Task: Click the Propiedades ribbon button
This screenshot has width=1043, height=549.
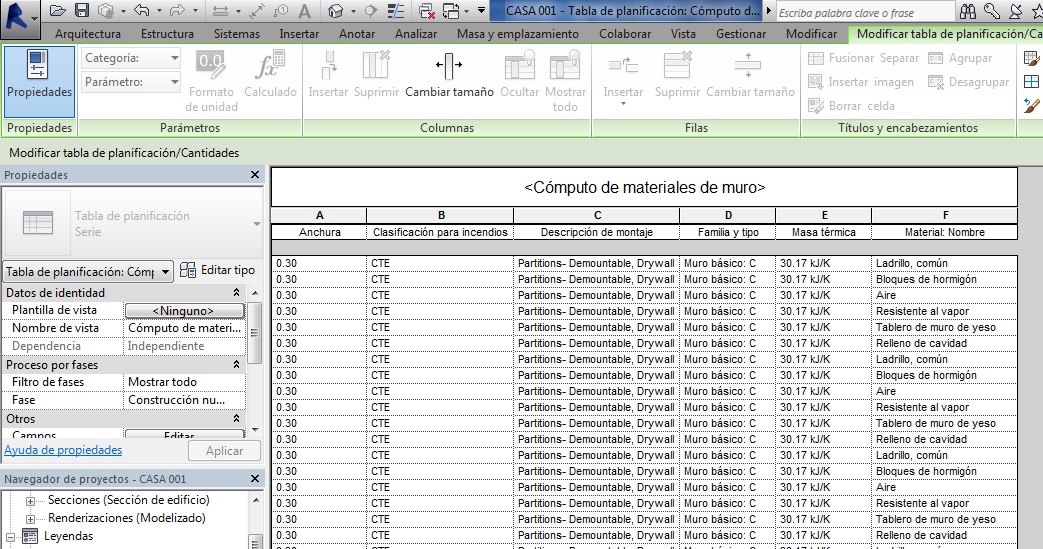Action: click(40, 80)
